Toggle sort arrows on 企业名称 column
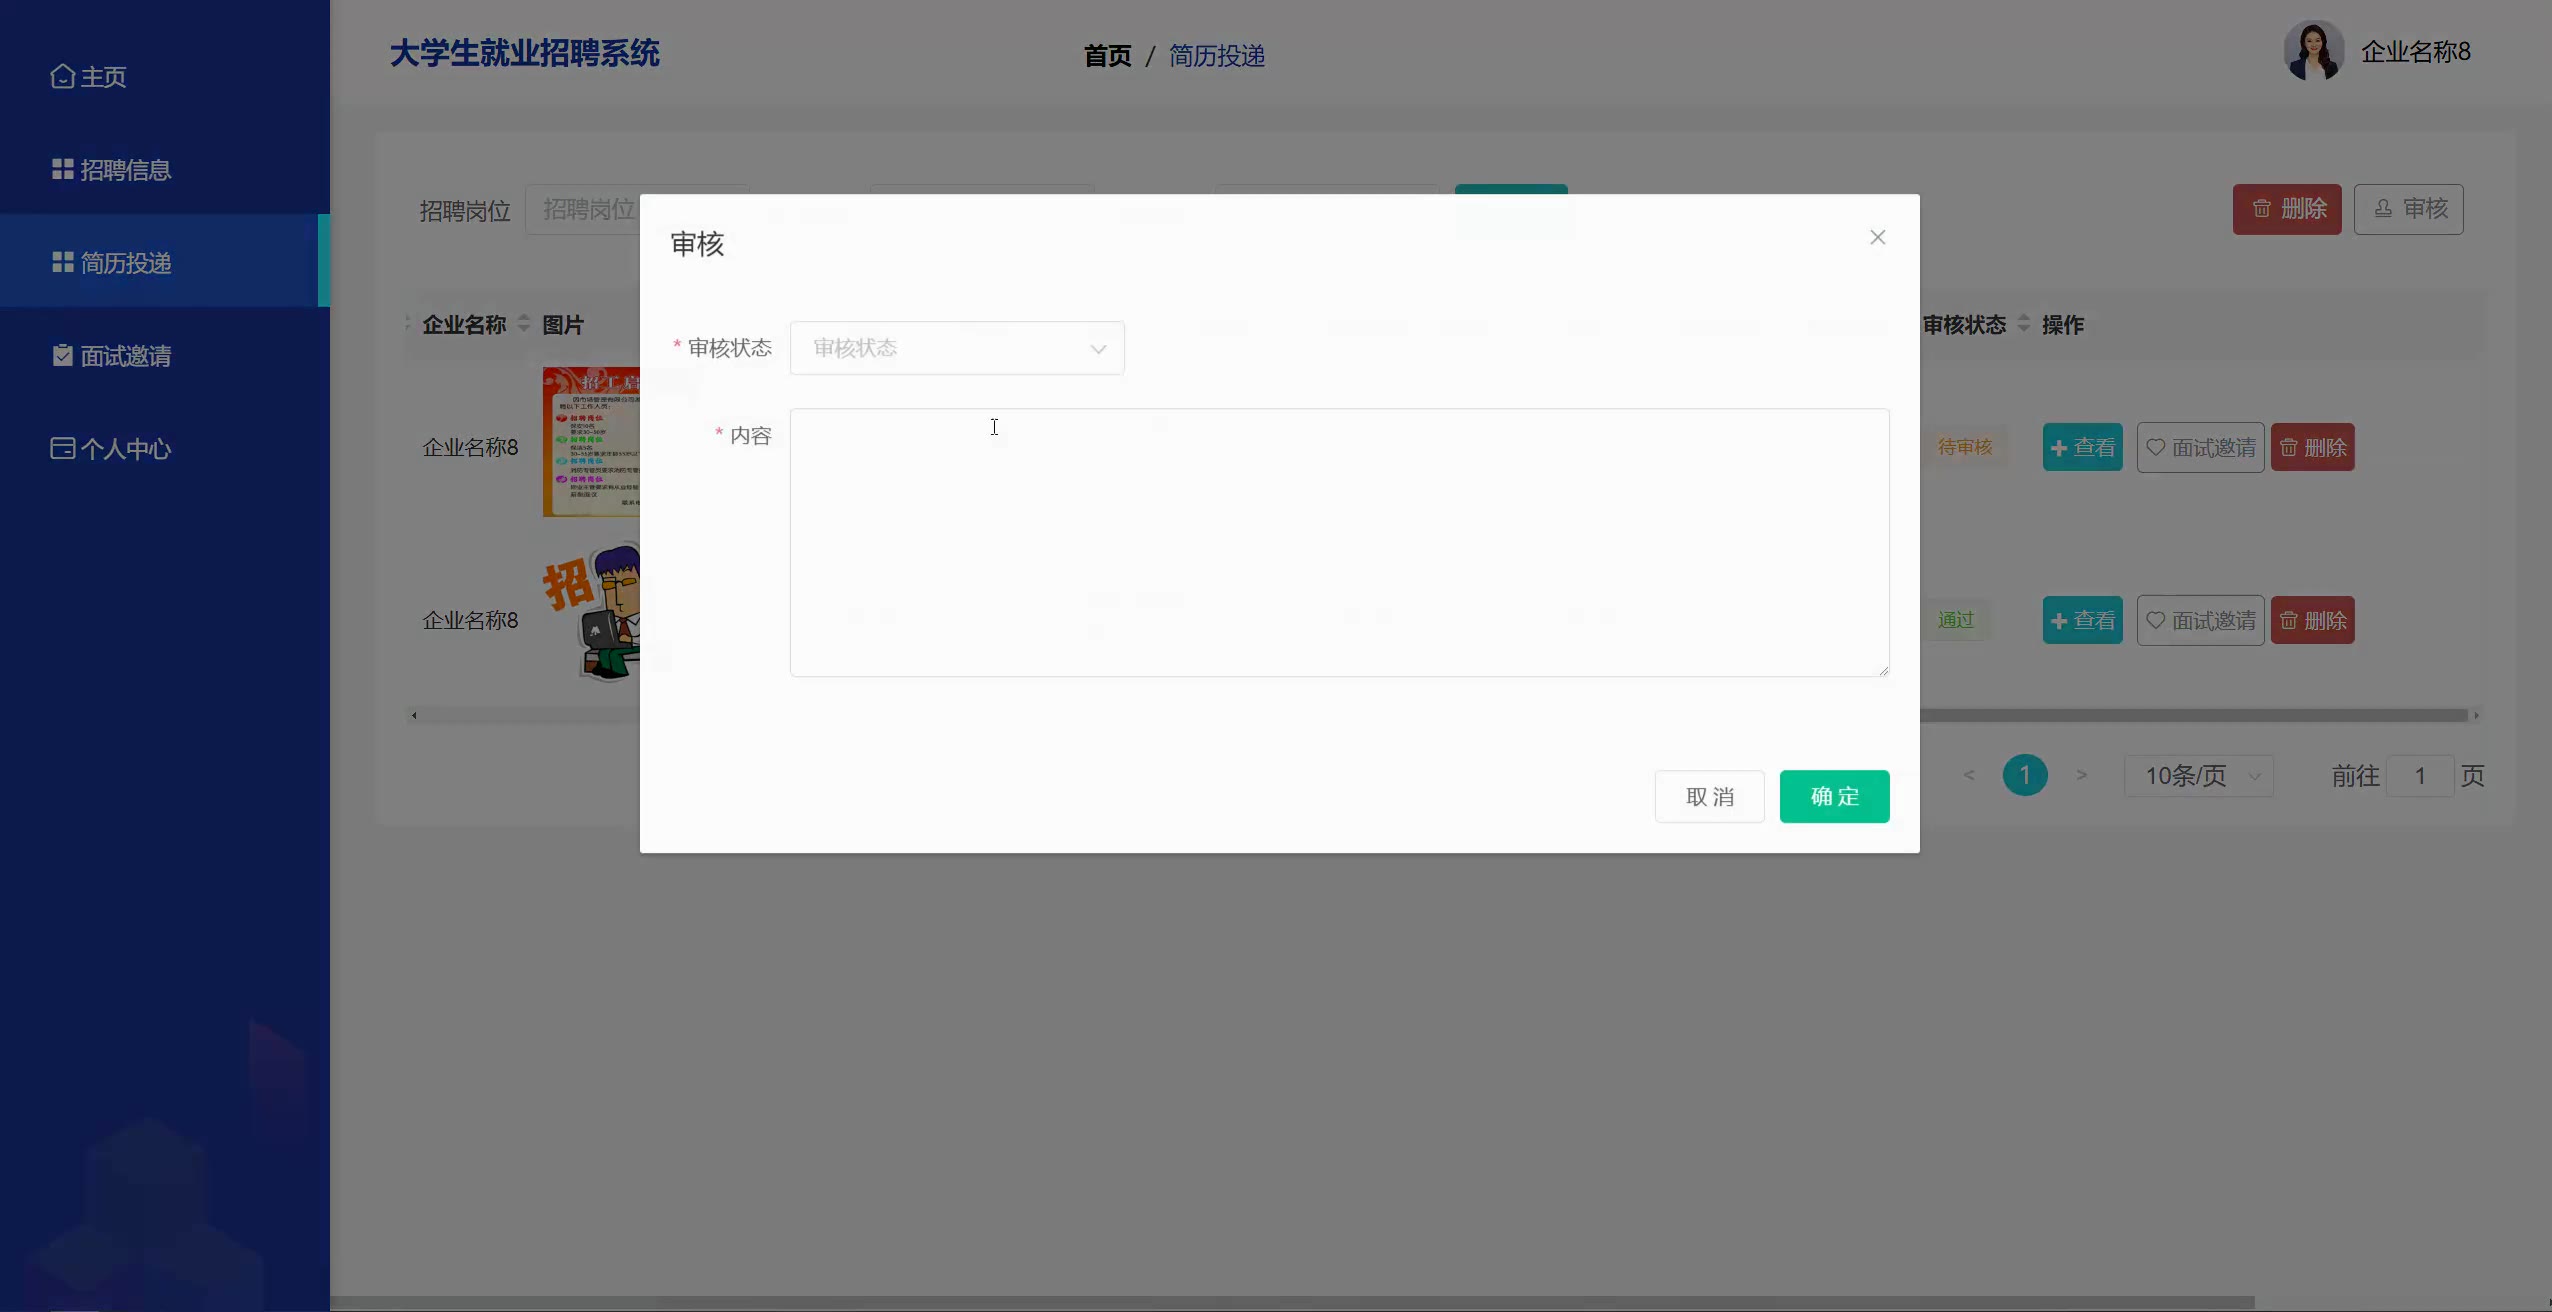 [523, 324]
